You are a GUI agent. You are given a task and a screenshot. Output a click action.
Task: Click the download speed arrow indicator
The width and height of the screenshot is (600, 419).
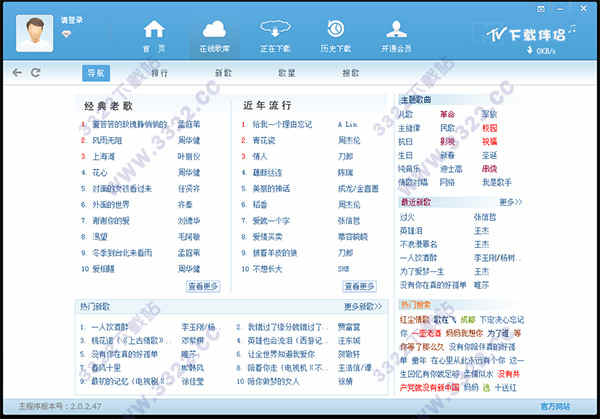pos(530,50)
